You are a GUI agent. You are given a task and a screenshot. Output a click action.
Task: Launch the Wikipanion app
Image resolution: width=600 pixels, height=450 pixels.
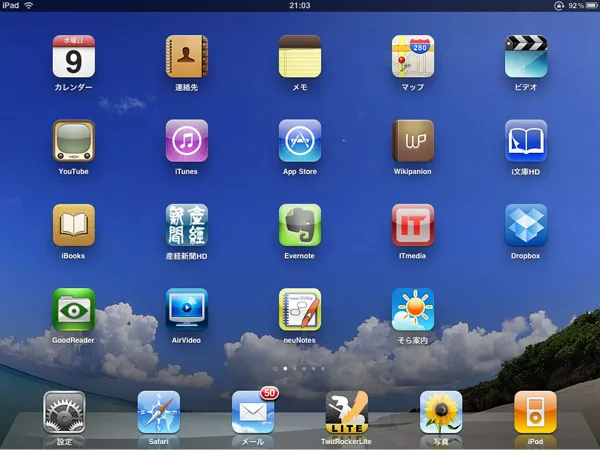click(x=413, y=141)
